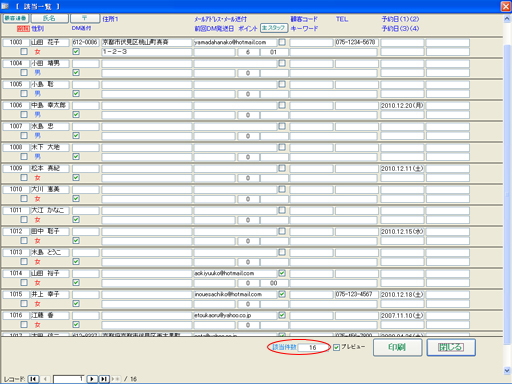The height and width of the screenshot is (384, 512).
Task: Click the 女 gender field for customer 1011
Action: 37,220
